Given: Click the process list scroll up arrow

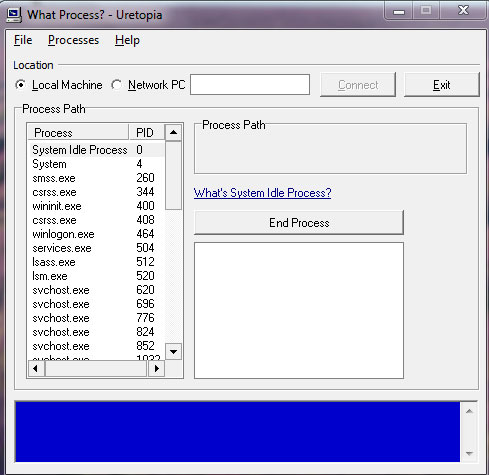Looking at the screenshot, I should click(173, 132).
